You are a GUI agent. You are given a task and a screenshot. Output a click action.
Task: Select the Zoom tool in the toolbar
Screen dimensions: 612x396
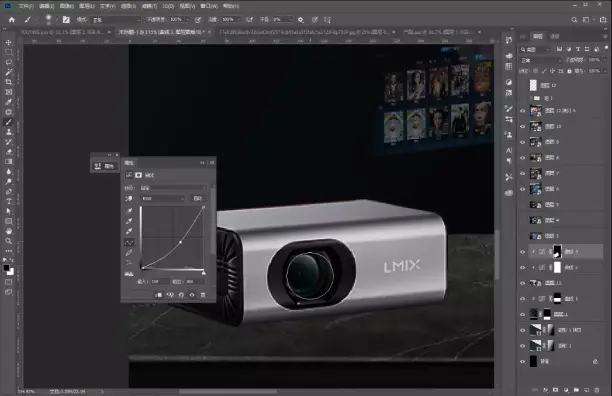(x=9, y=241)
